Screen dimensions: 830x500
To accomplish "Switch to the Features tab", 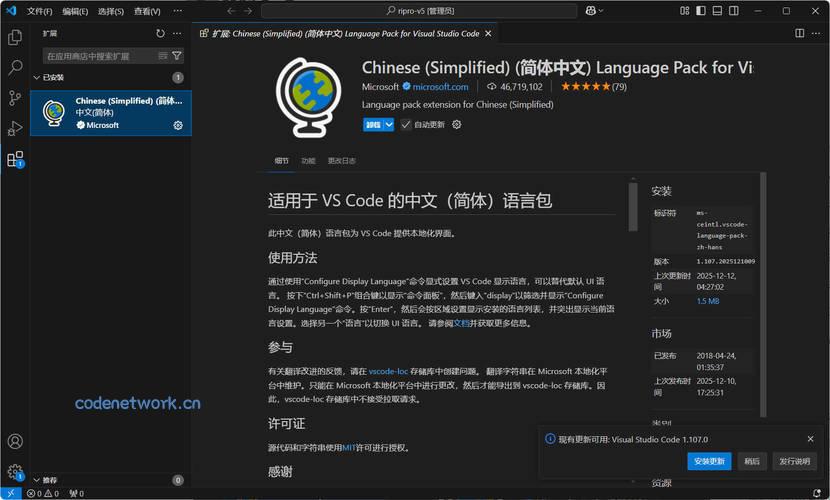I will pos(308,161).
